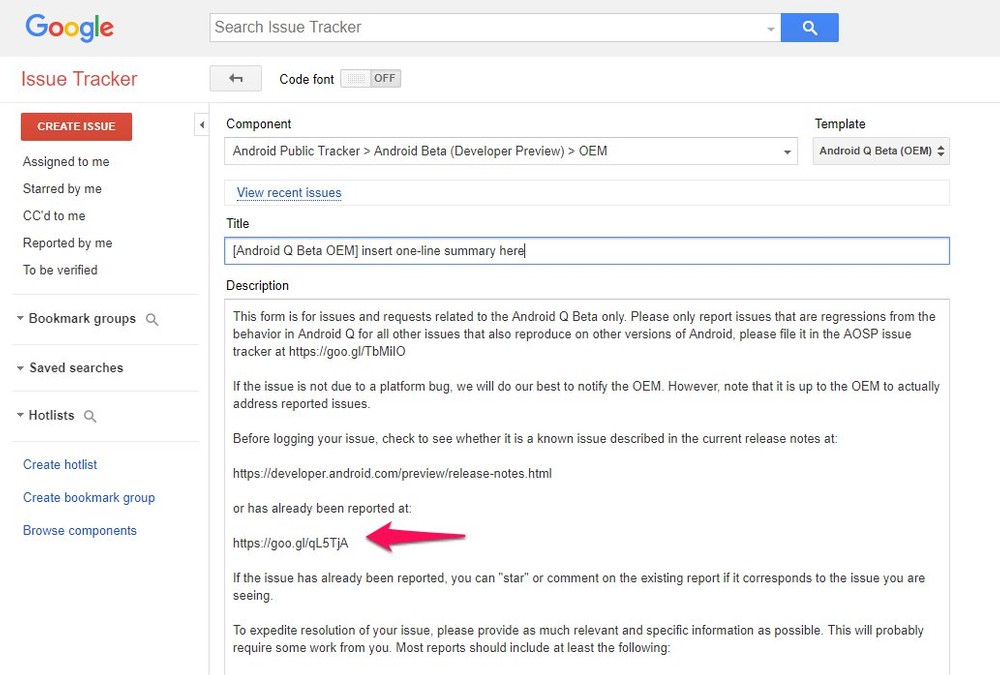
Task: Click the Create Issue button
Action: click(x=77, y=126)
